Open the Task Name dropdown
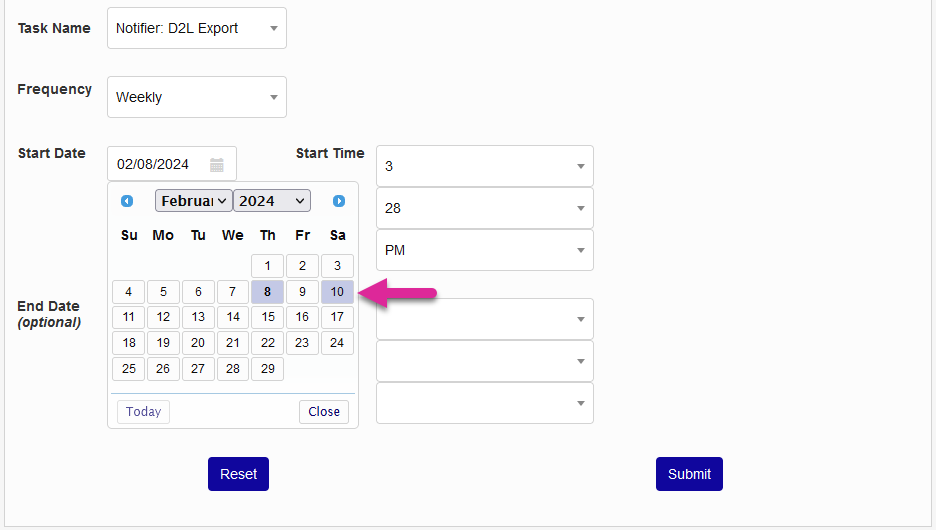The height and width of the screenshot is (530, 936). point(196,28)
